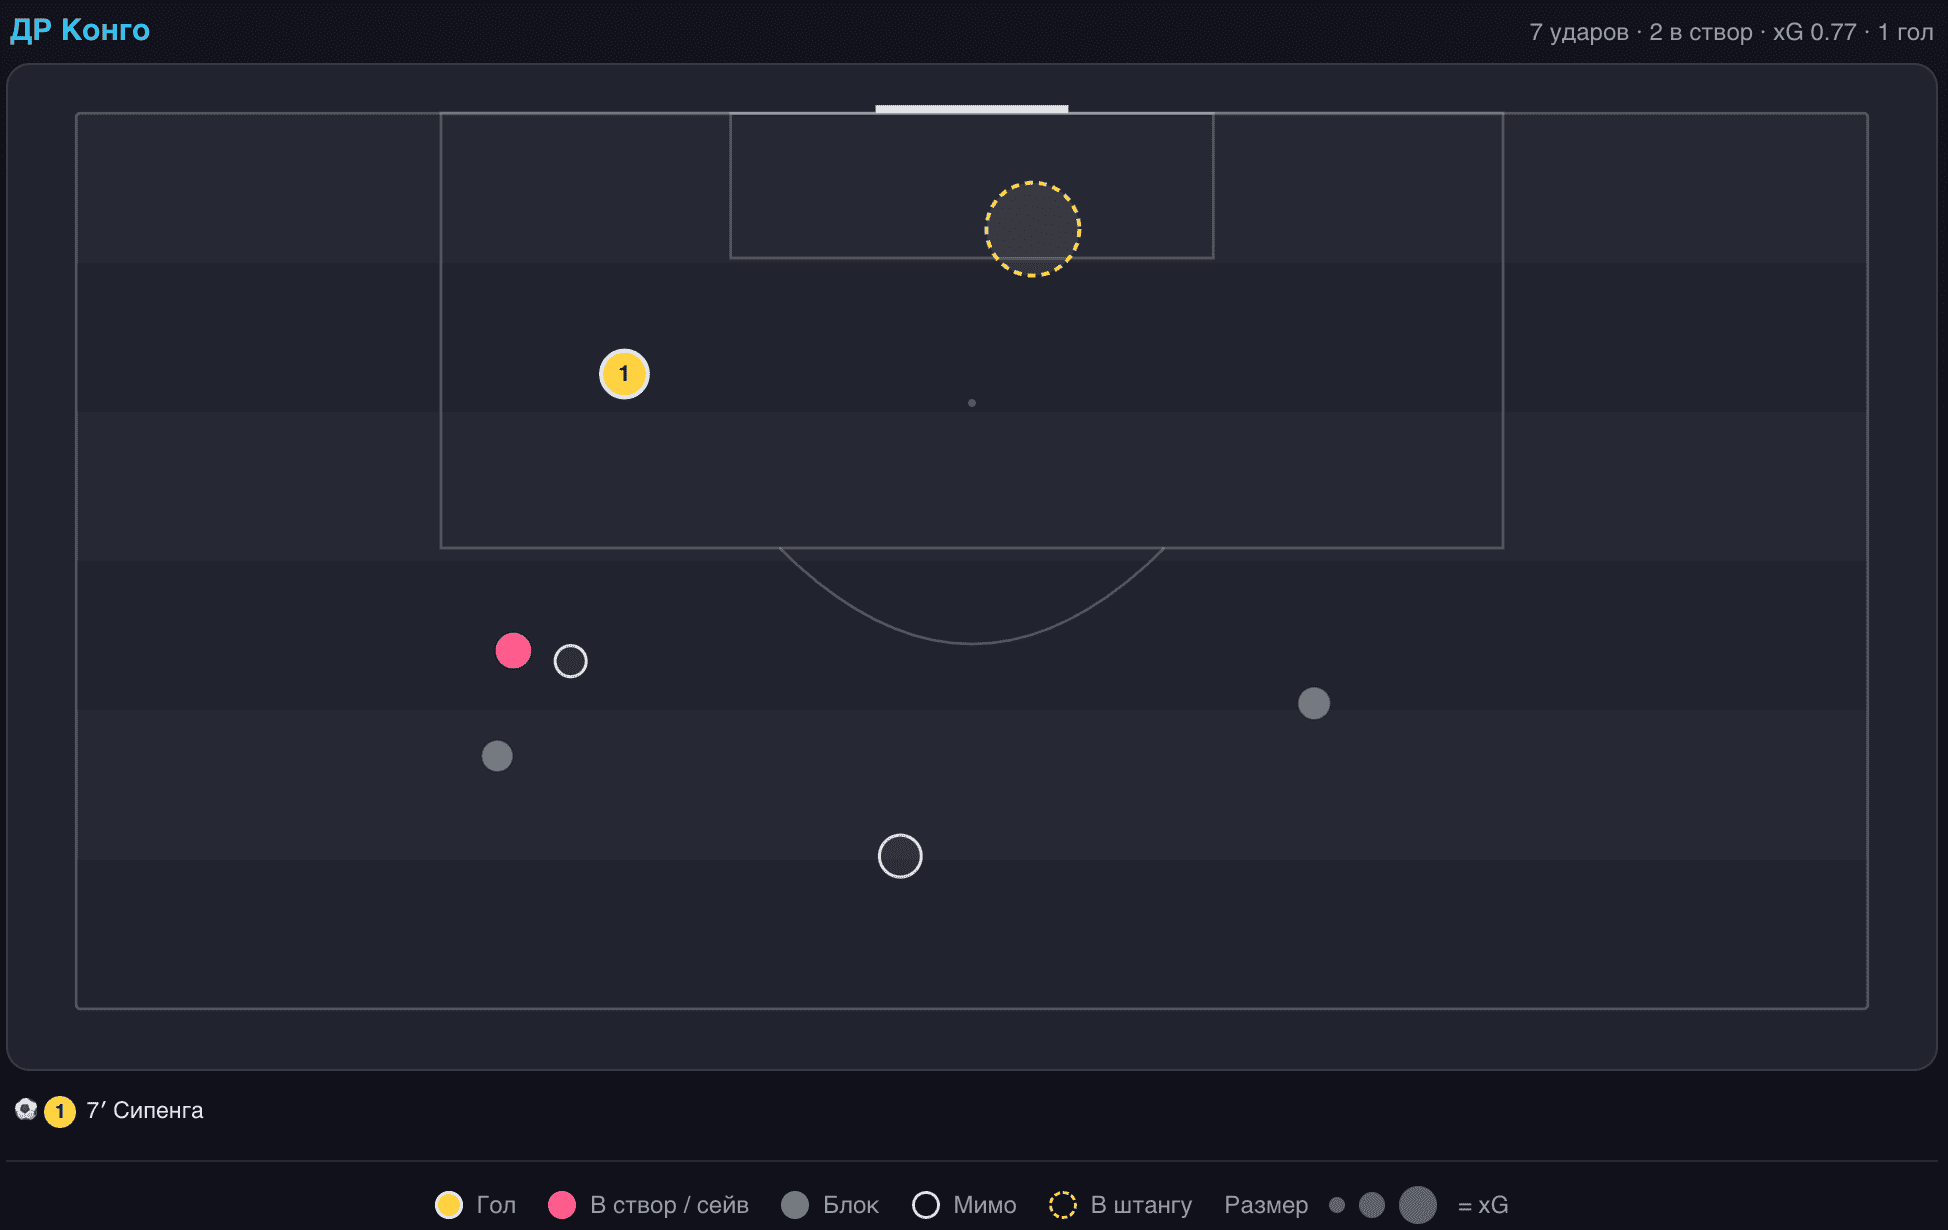The height and width of the screenshot is (1230, 1948).
Task: Click the ДР Конго team title
Action: (80, 30)
